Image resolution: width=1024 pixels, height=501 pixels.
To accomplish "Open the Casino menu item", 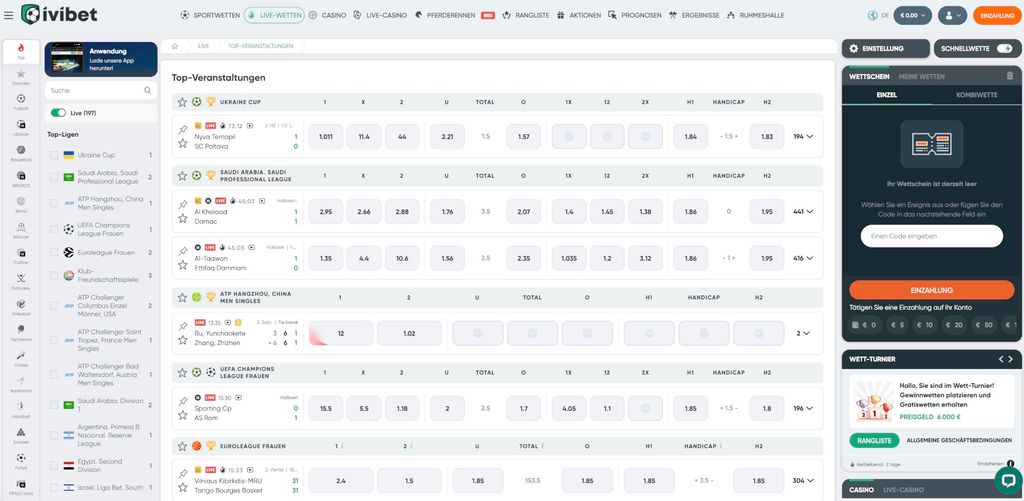I will click(x=327, y=15).
